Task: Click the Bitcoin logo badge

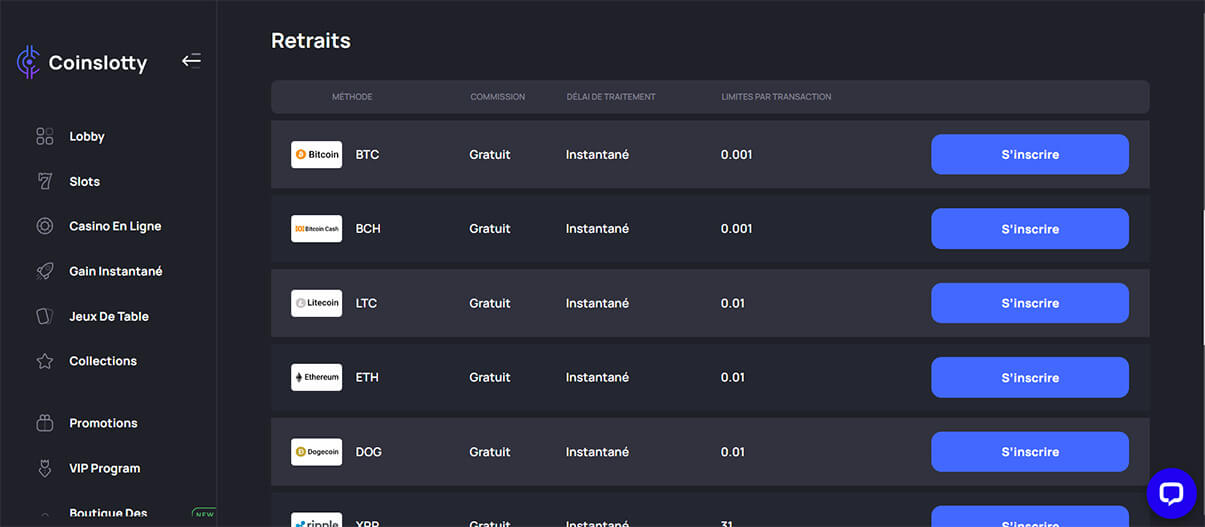Action: (316, 155)
